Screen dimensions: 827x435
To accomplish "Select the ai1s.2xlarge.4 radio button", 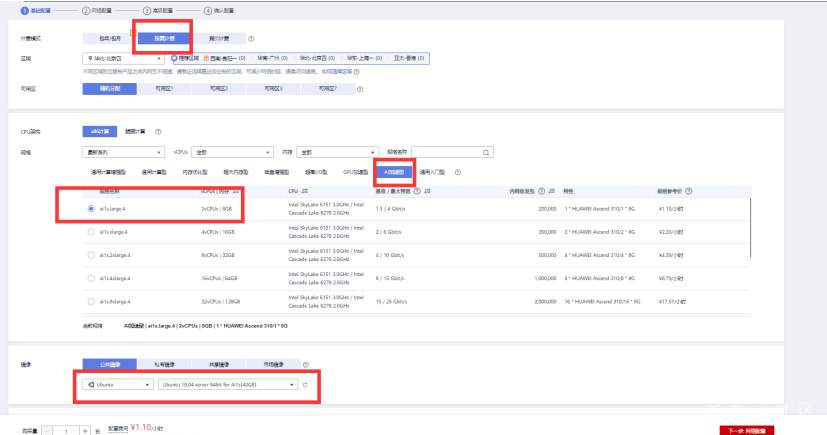I will [91, 255].
